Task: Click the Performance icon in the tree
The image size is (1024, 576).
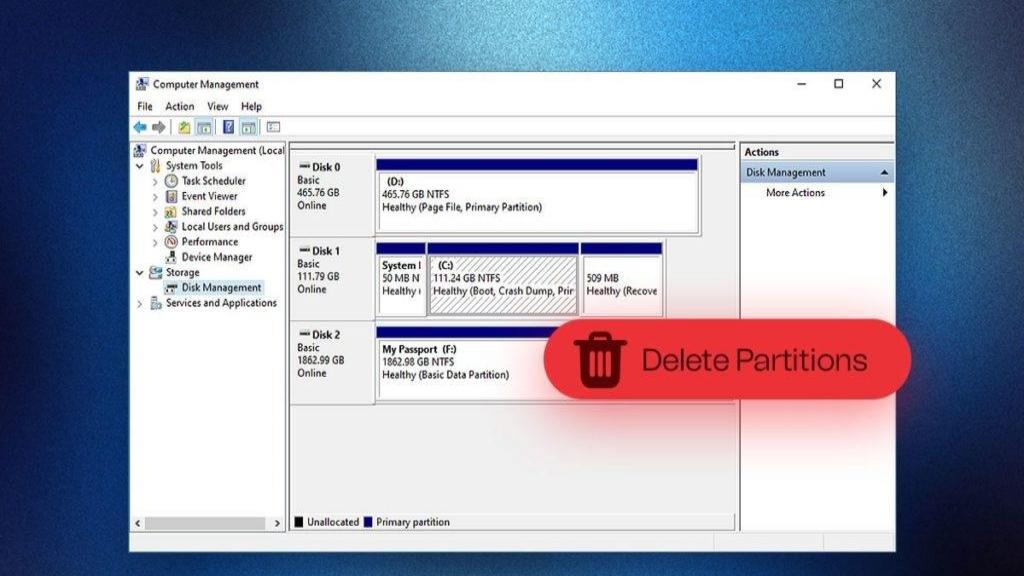Action: pyautogui.click(x=172, y=242)
